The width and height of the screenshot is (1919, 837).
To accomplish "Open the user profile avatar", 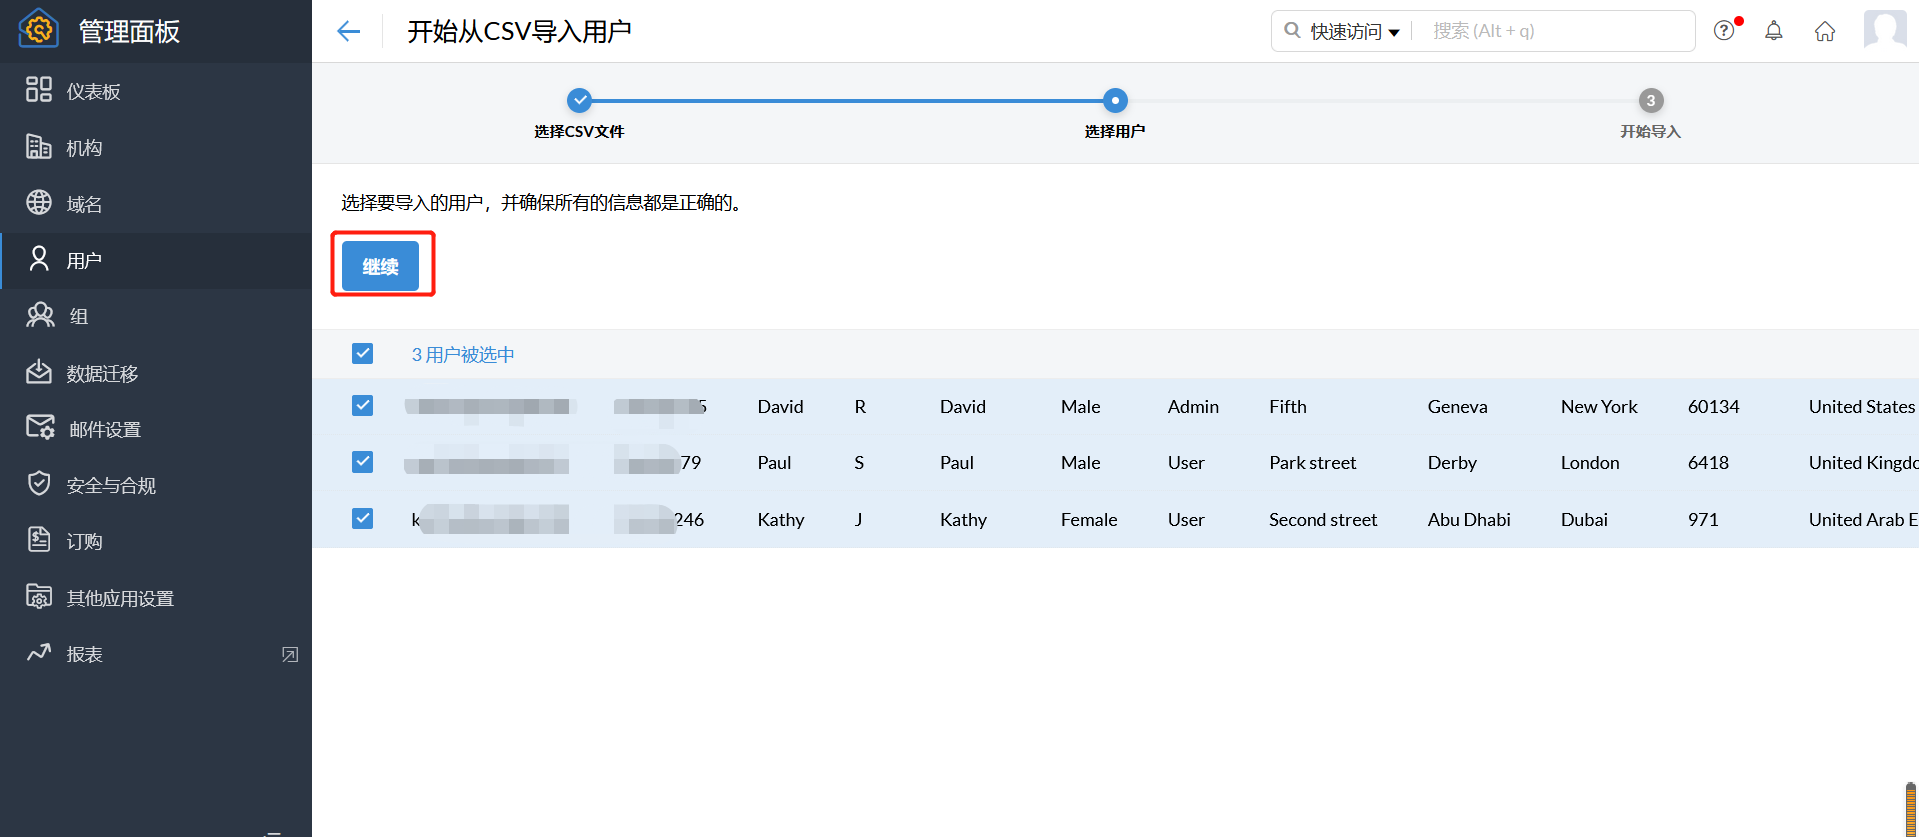I will (x=1885, y=30).
